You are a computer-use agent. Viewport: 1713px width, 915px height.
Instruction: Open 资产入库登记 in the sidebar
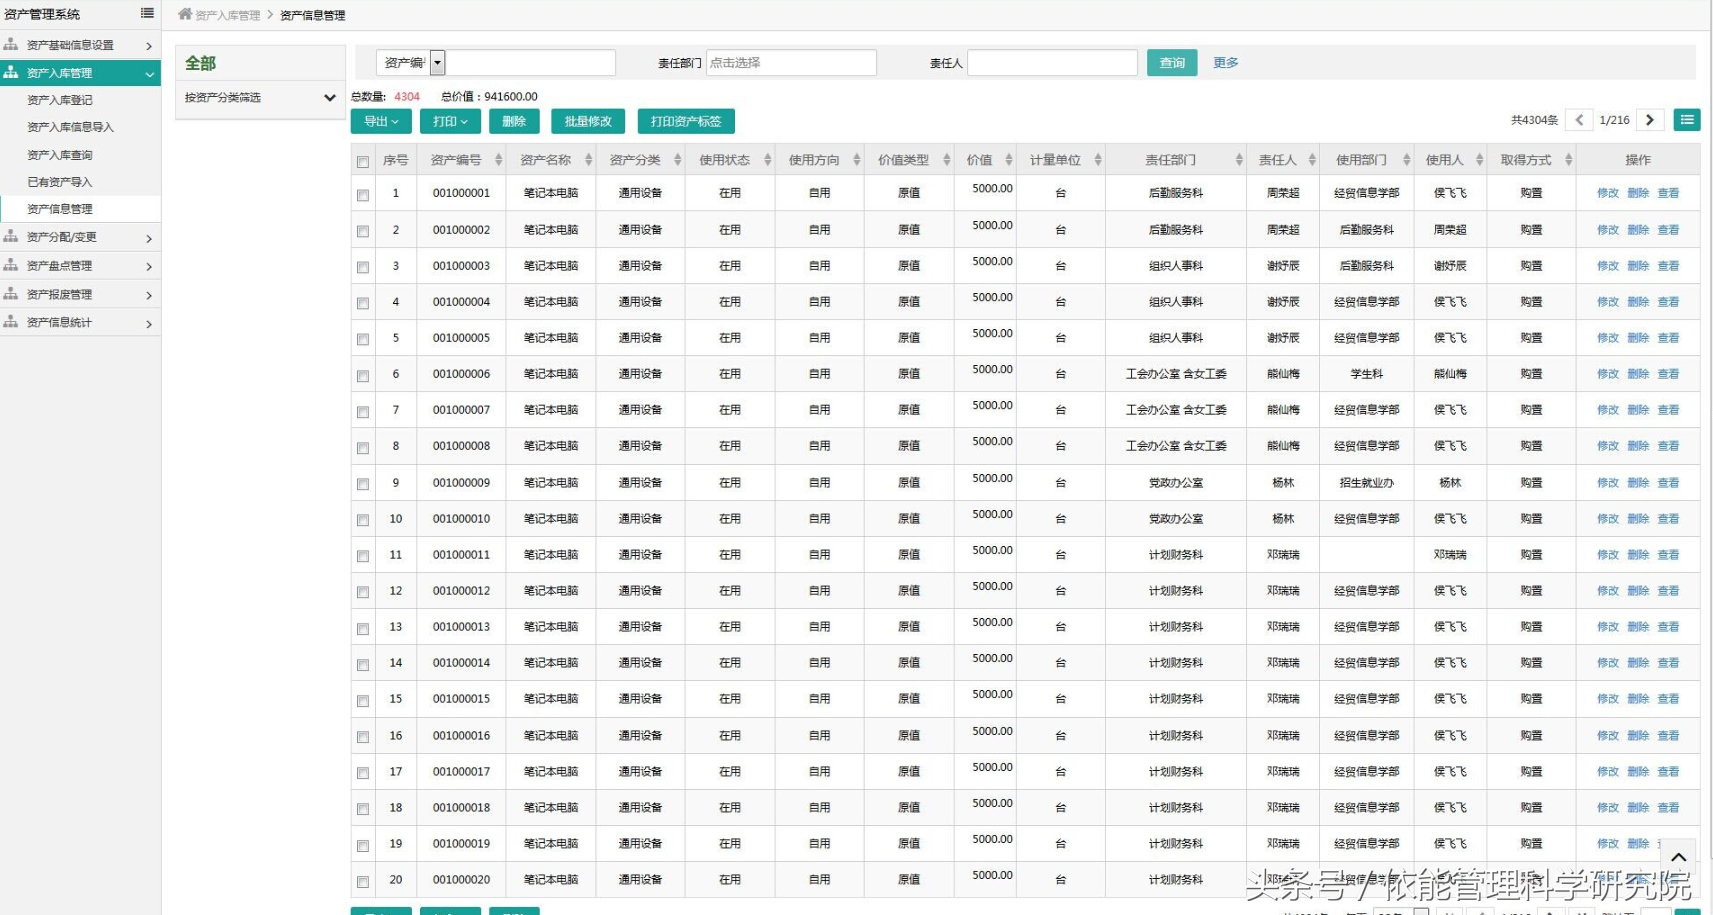click(60, 100)
